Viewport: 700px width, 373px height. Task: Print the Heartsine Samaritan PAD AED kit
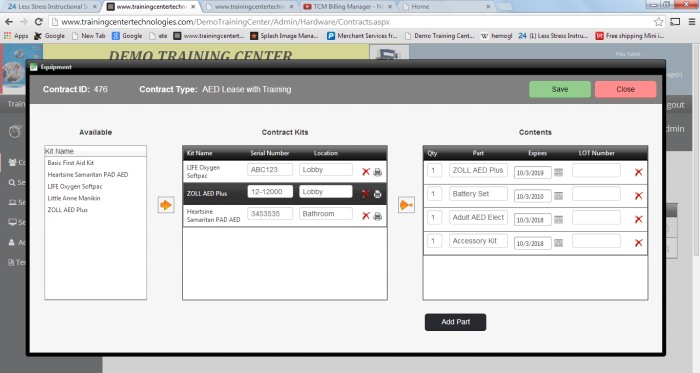coord(378,216)
